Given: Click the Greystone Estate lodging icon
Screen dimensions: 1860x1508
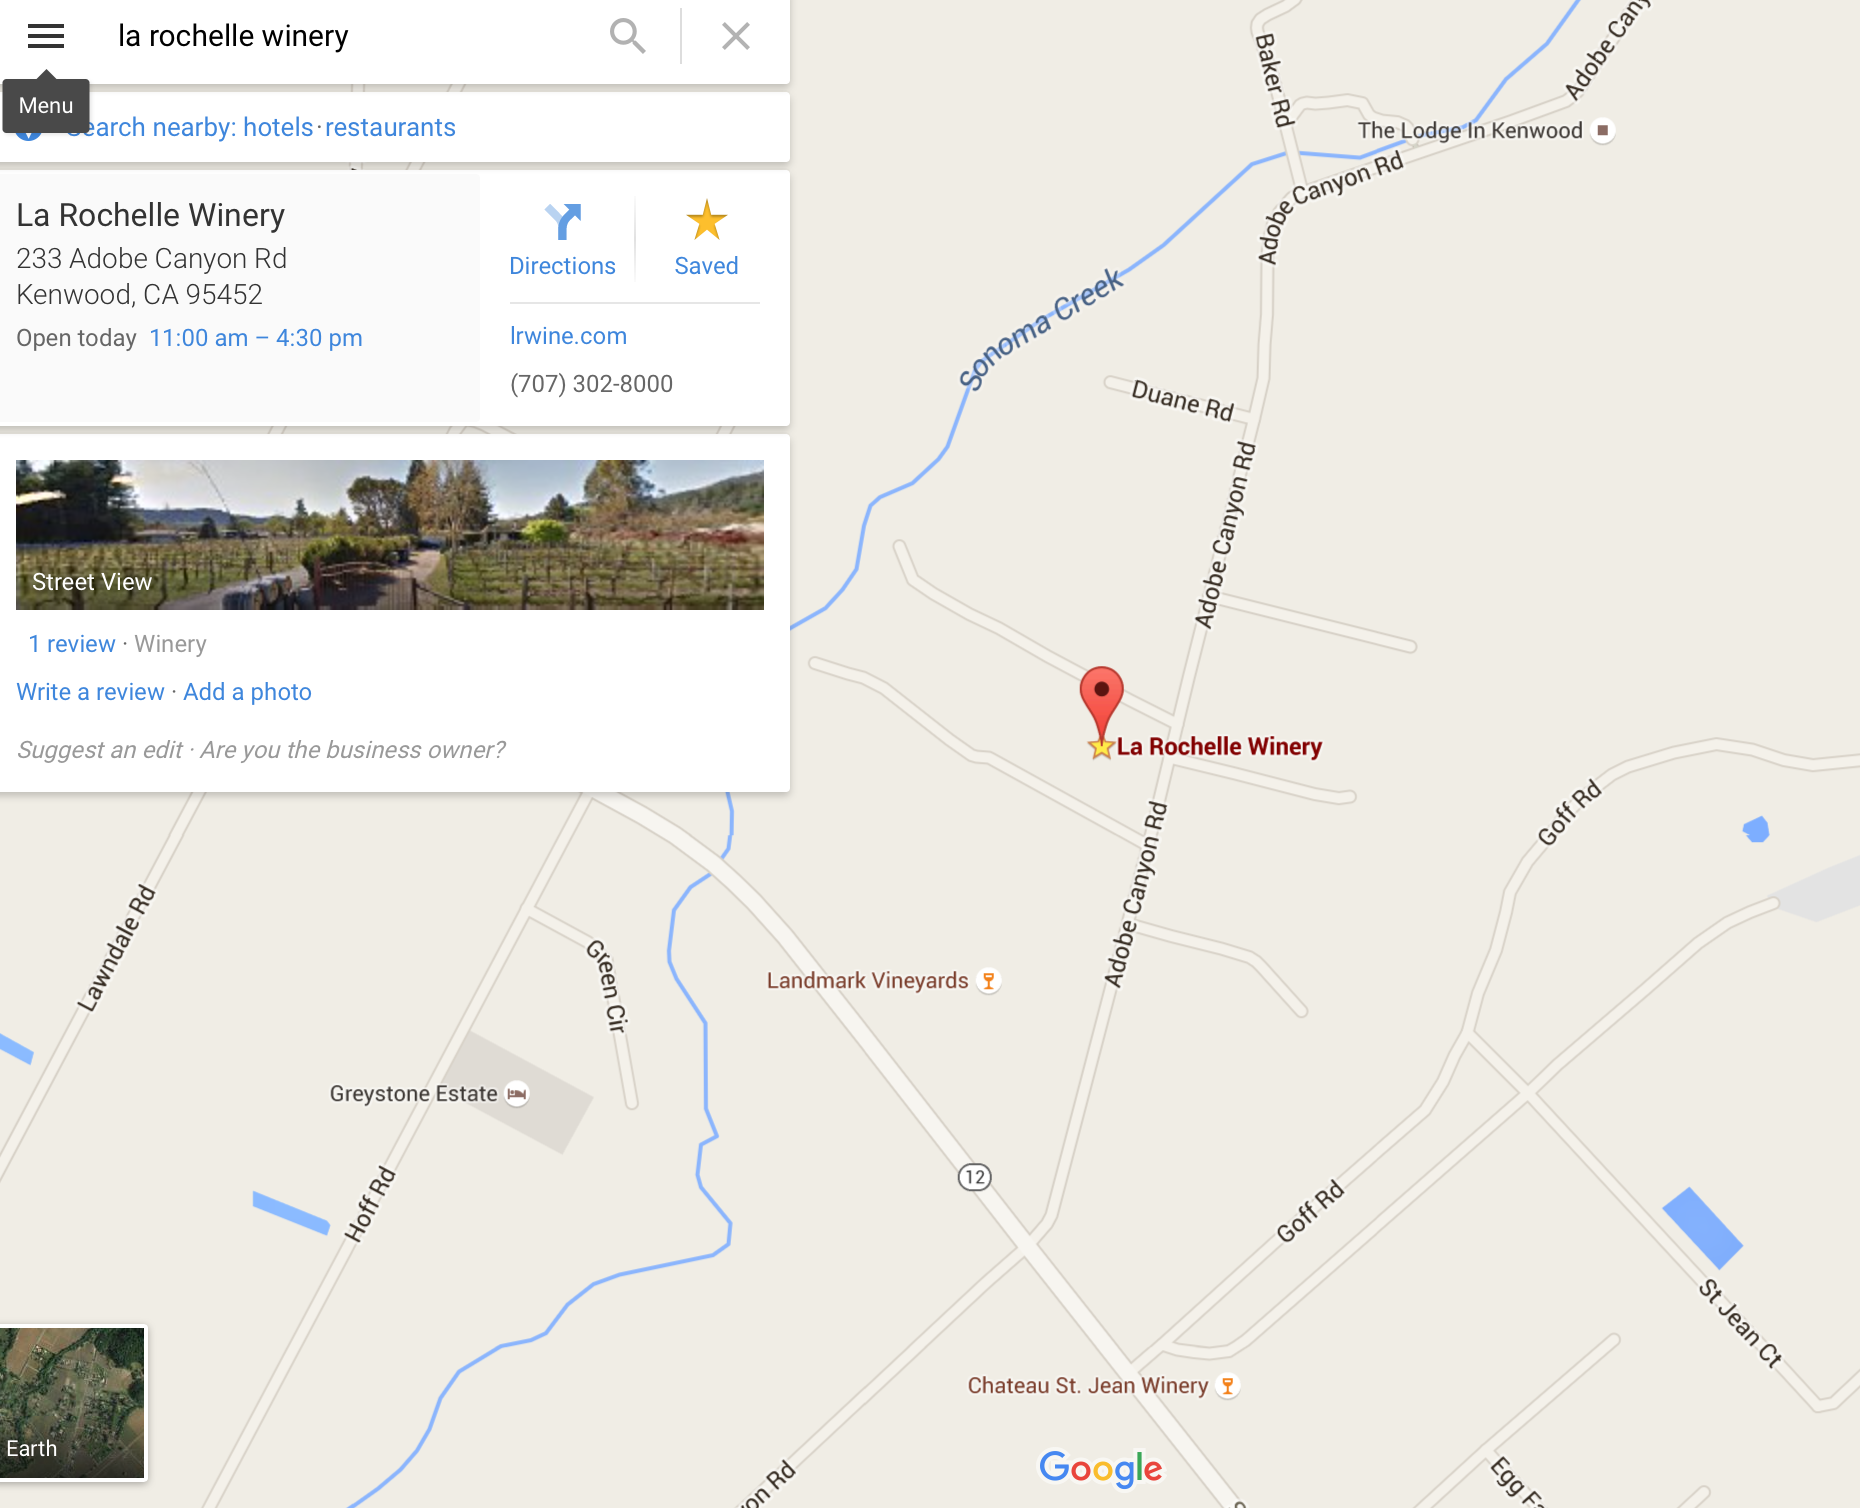Looking at the screenshot, I should pos(516,1094).
